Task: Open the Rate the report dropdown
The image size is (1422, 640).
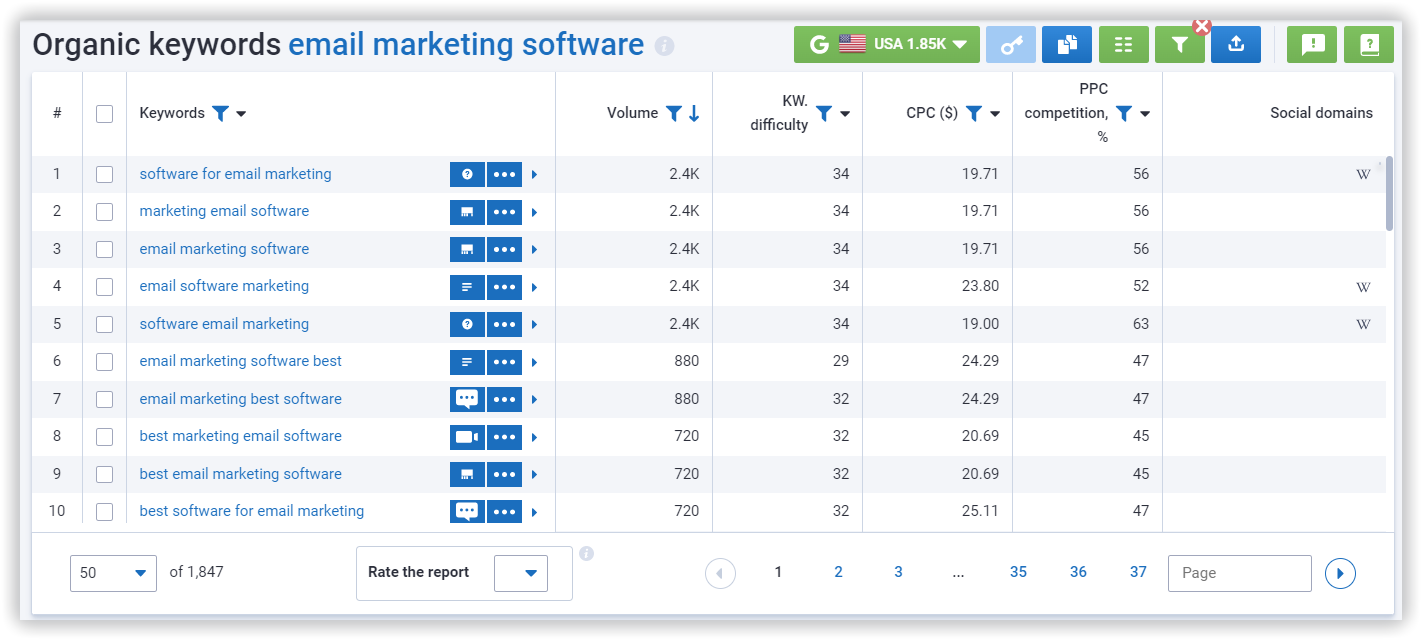Action: (521, 573)
